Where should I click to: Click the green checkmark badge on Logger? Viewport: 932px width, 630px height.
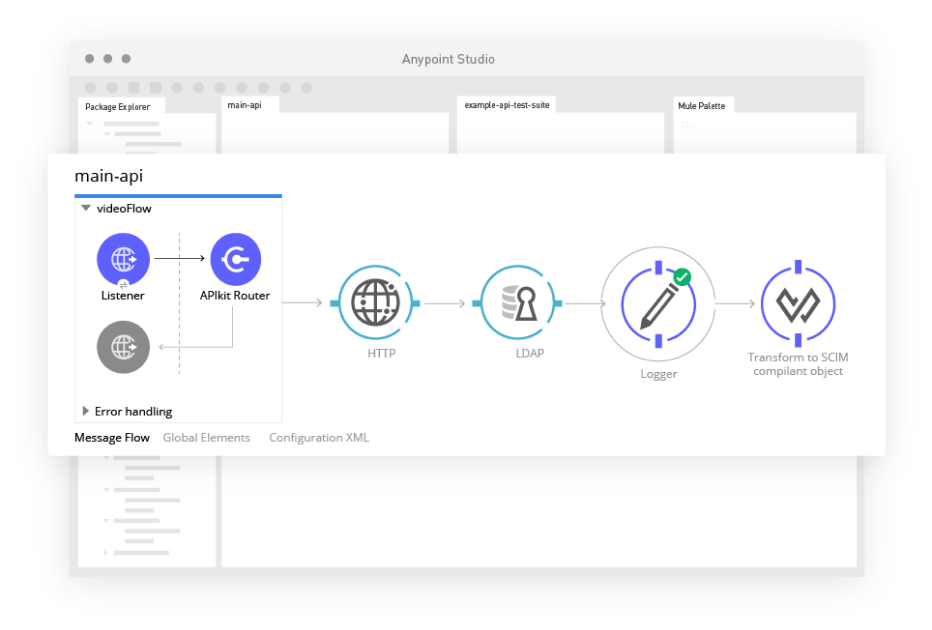(x=682, y=277)
